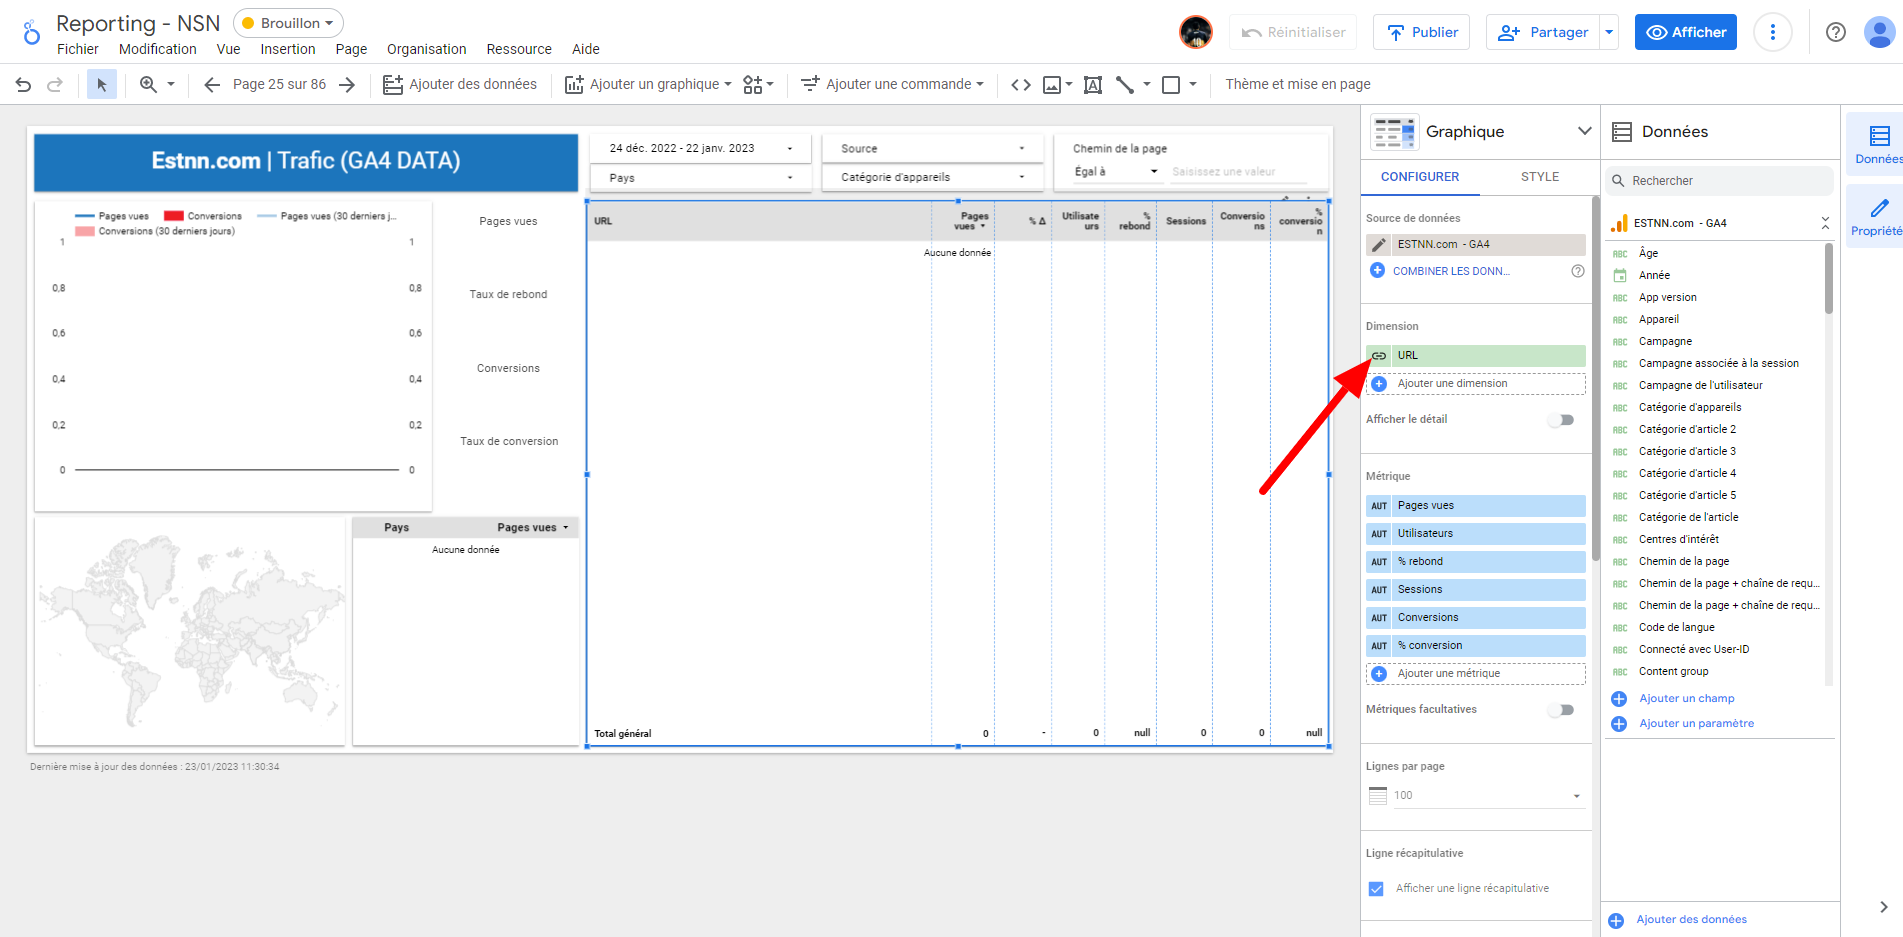
Task: Turn on Métriques facultatives switch
Action: tap(1560, 710)
